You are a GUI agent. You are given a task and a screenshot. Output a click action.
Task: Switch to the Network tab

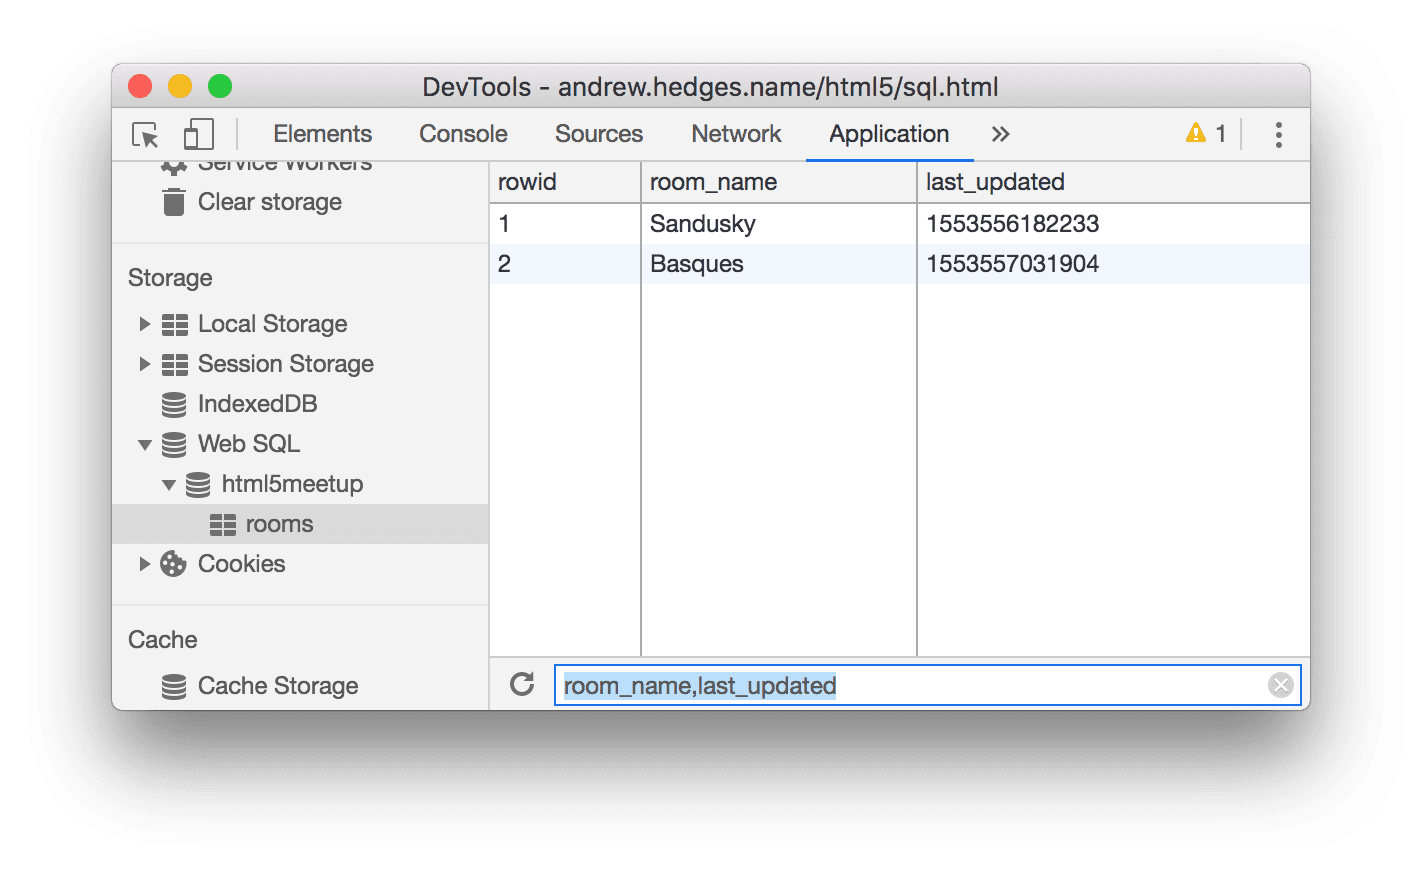[x=736, y=133]
